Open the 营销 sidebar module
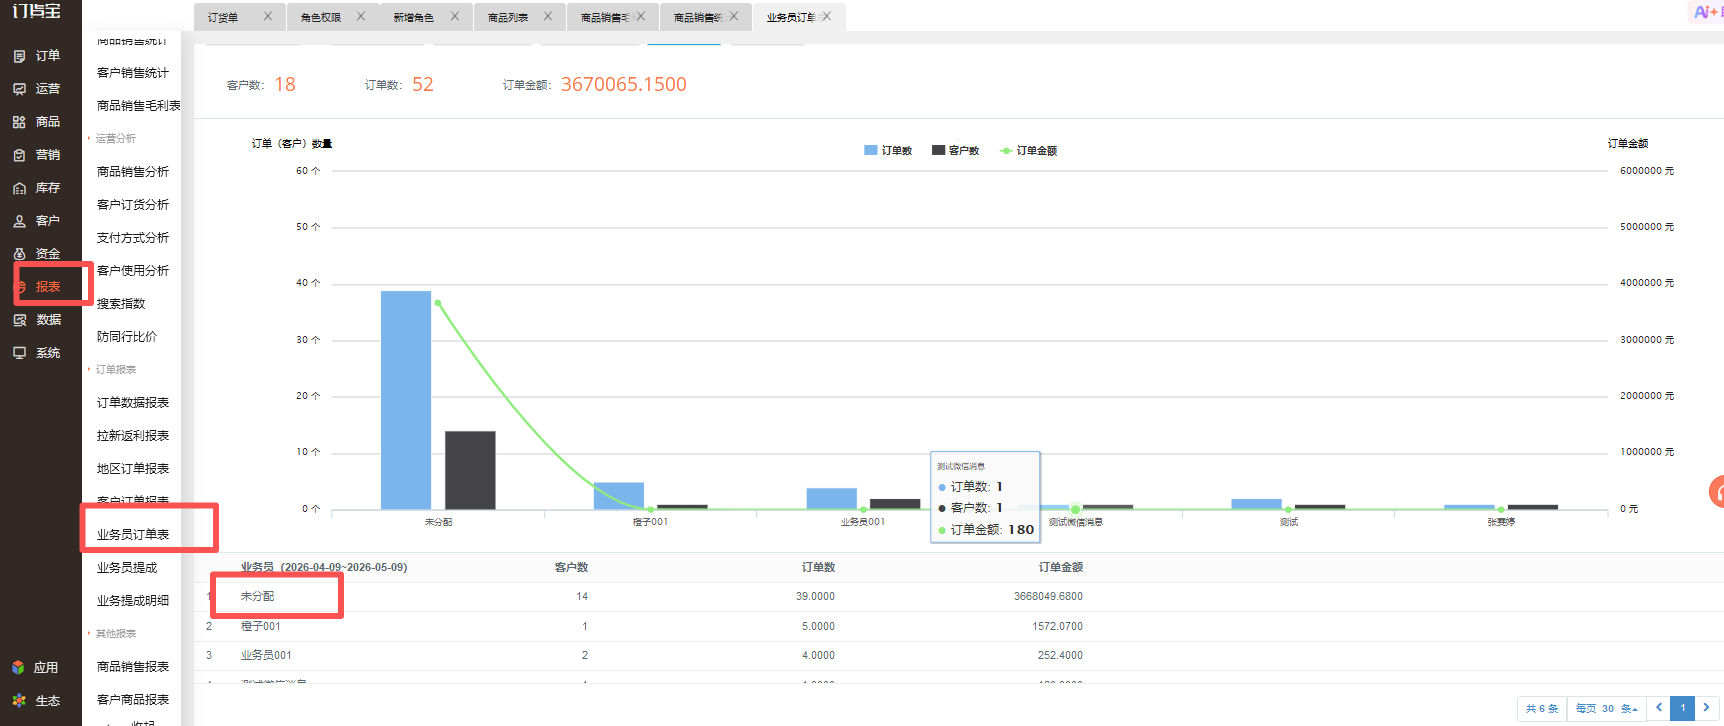The image size is (1724, 726). [x=37, y=155]
